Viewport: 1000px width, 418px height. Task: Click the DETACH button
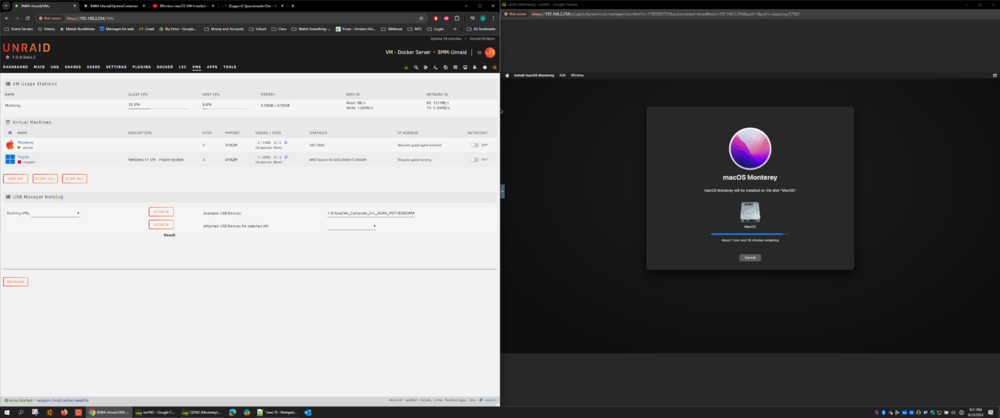[x=161, y=225]
